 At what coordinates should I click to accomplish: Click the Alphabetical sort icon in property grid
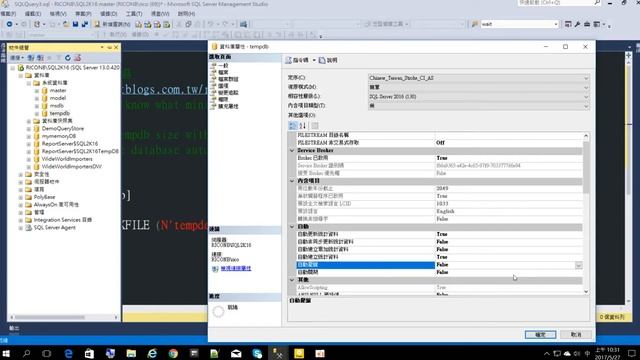coord(302,126)
